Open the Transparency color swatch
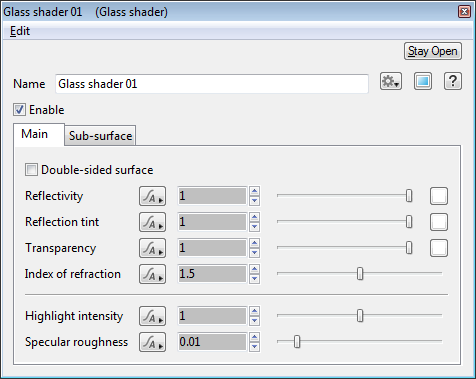Viewport: 476px width, 379px height. pyautogui.click(x=439, y=248)
